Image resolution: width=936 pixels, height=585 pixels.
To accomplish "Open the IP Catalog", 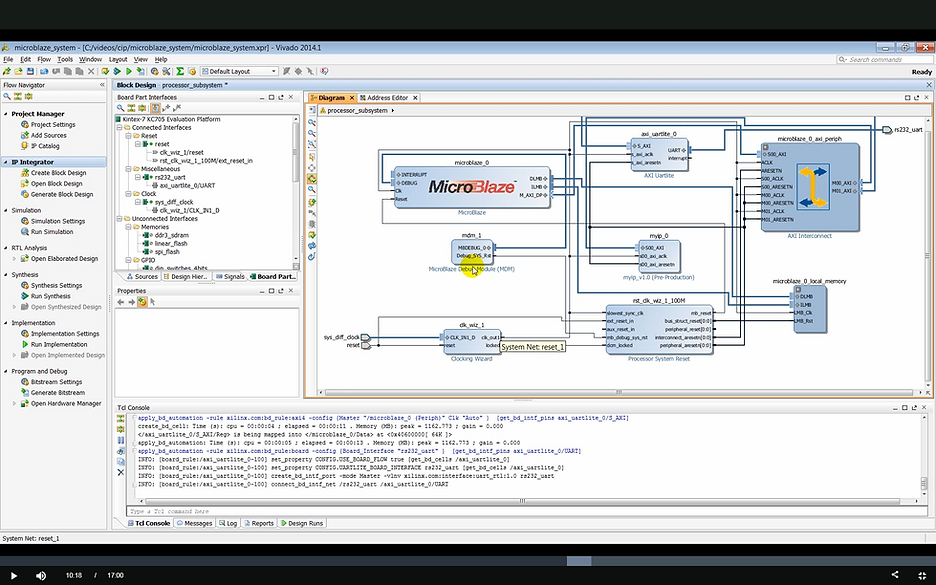I will (x=46, y=146).
